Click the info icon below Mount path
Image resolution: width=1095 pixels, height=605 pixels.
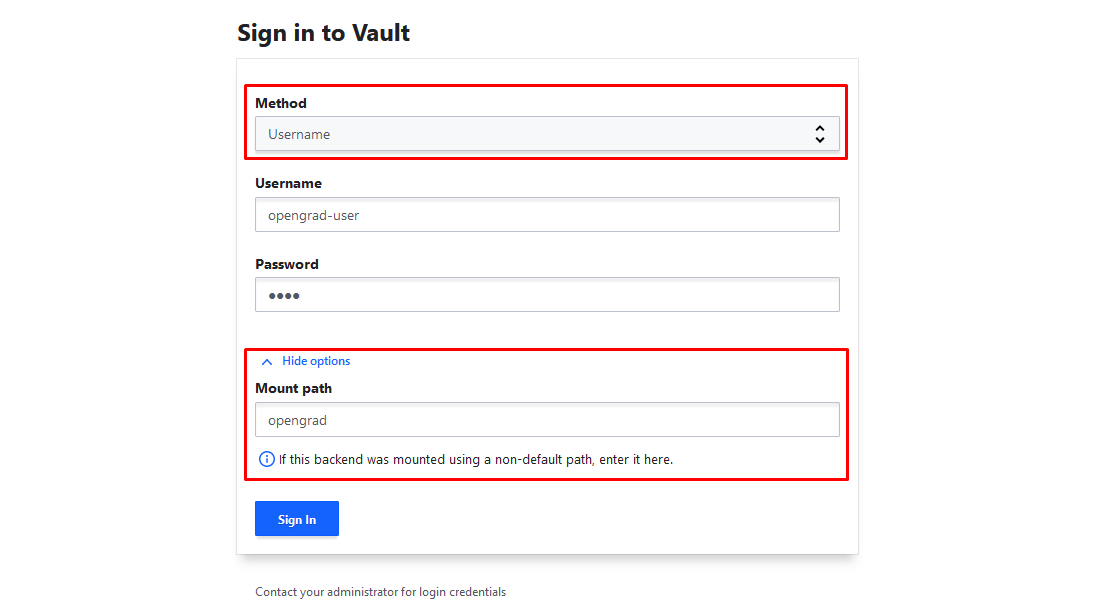click(266, 460)
